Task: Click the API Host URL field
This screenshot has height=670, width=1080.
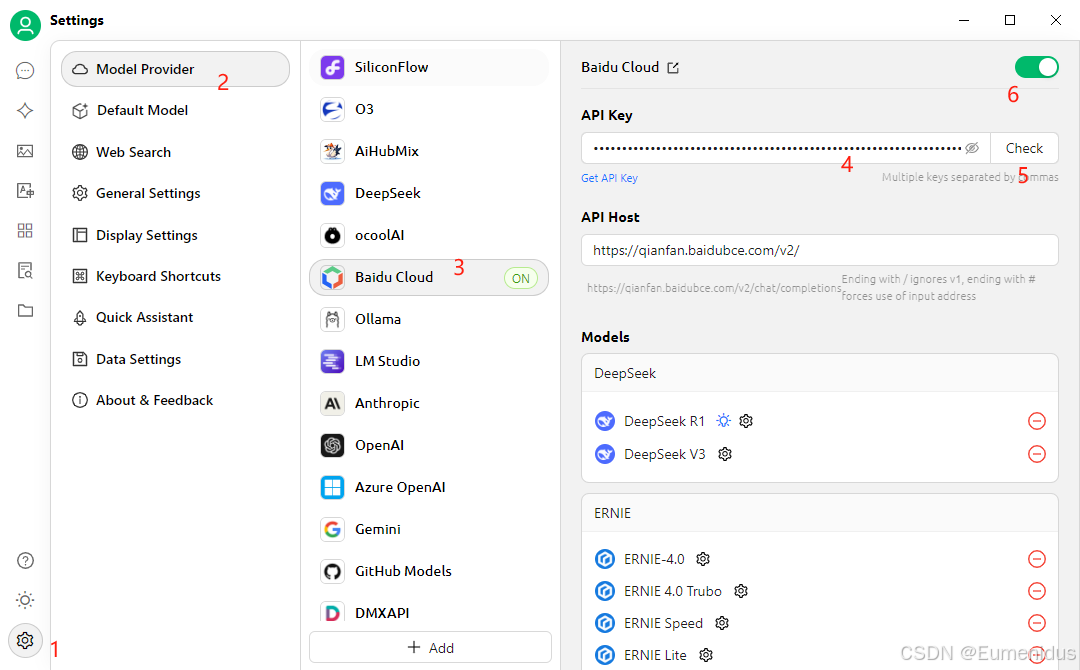Action: 820,250
